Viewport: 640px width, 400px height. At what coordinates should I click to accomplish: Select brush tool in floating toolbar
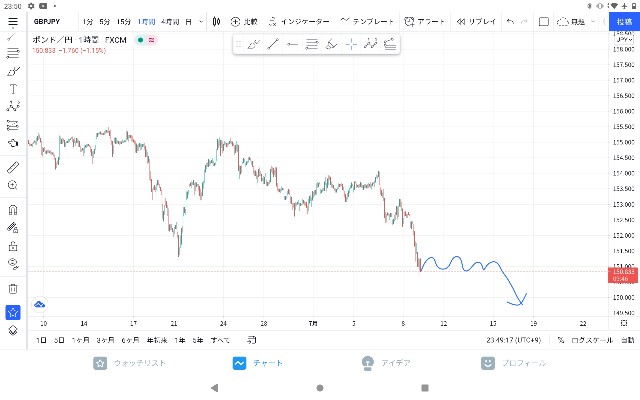click(x=253, y=44)
